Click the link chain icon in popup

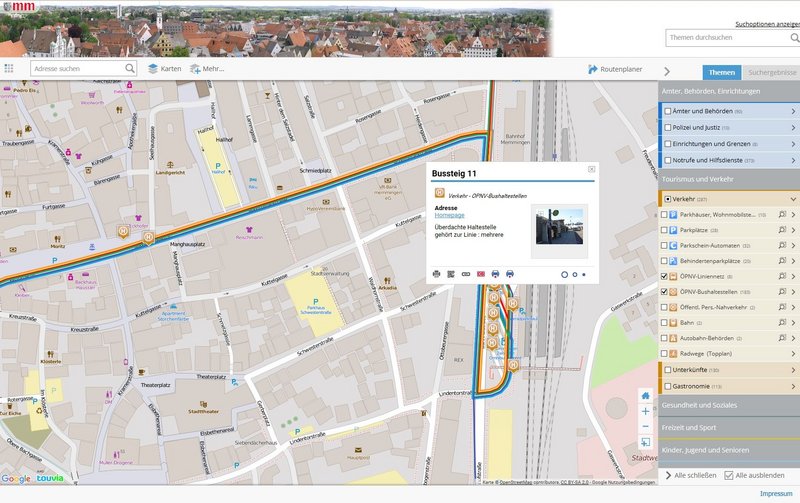pyautogui.click(x=466, y=273)
